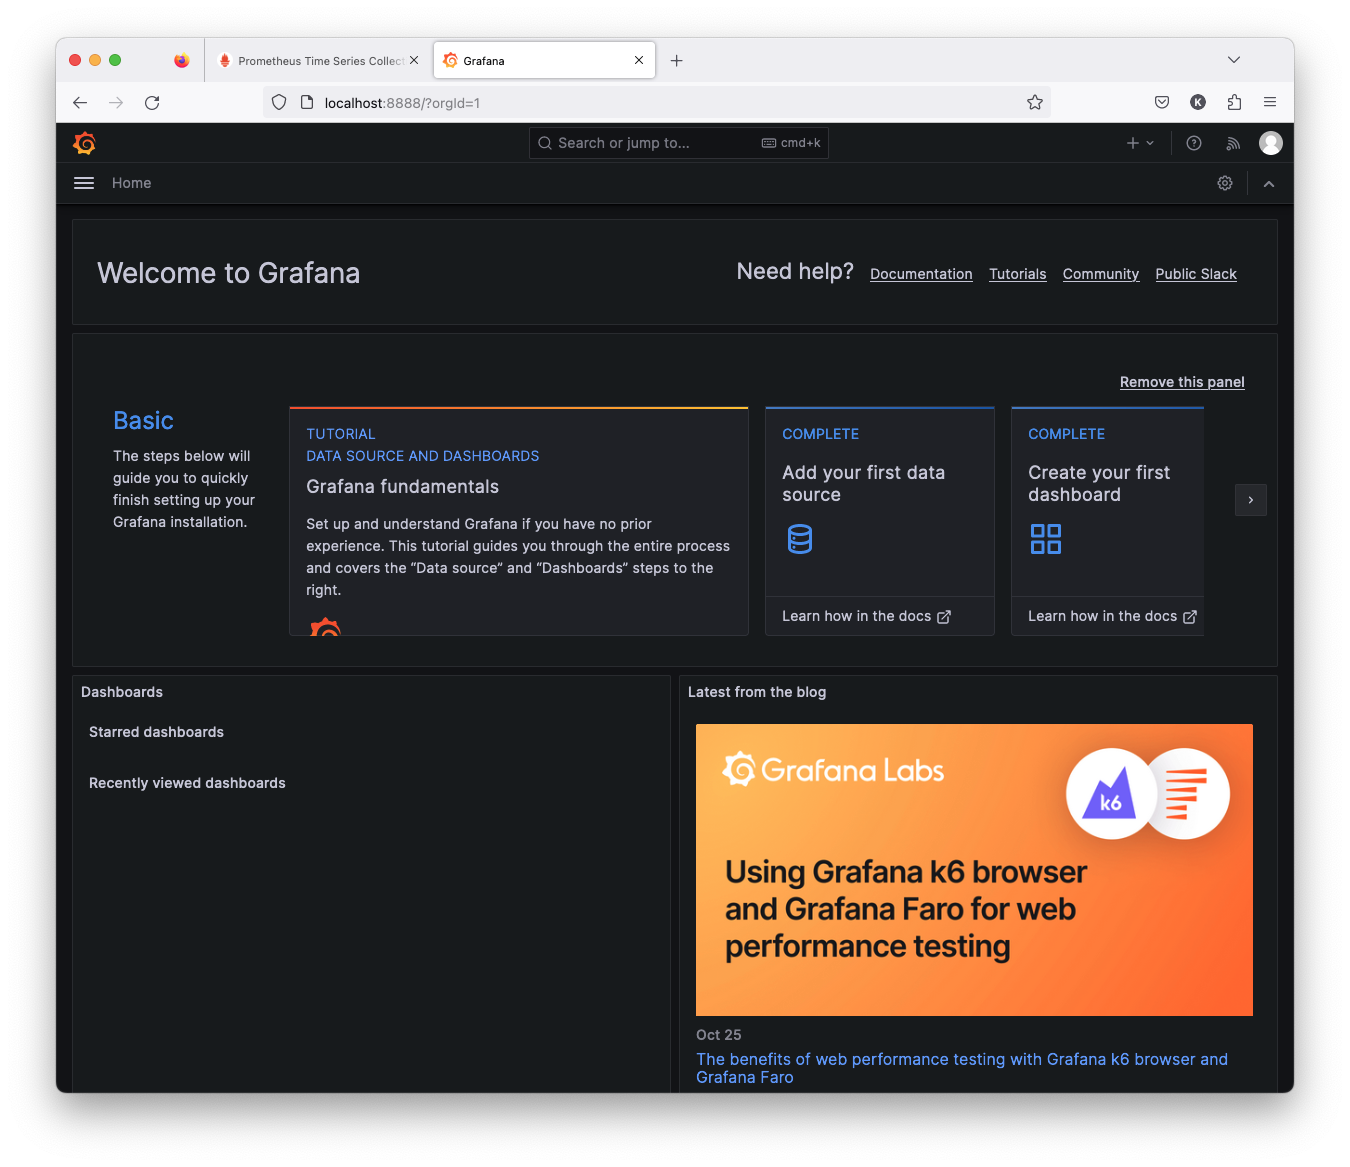Click the URL address bar
The width and height of the screenshot is (1350, 1167).
pyautogui.click(x=656, y=102)
